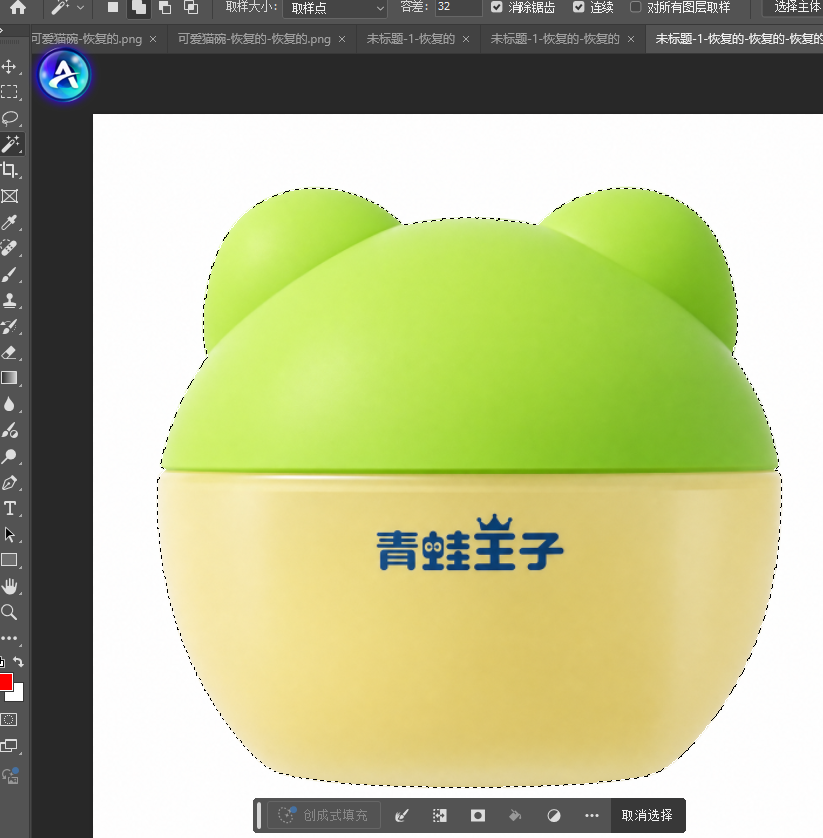The width and height of the screenshot is (823, 838).
Task: Create mask from selection in task bar
Action: coord(478,815)
